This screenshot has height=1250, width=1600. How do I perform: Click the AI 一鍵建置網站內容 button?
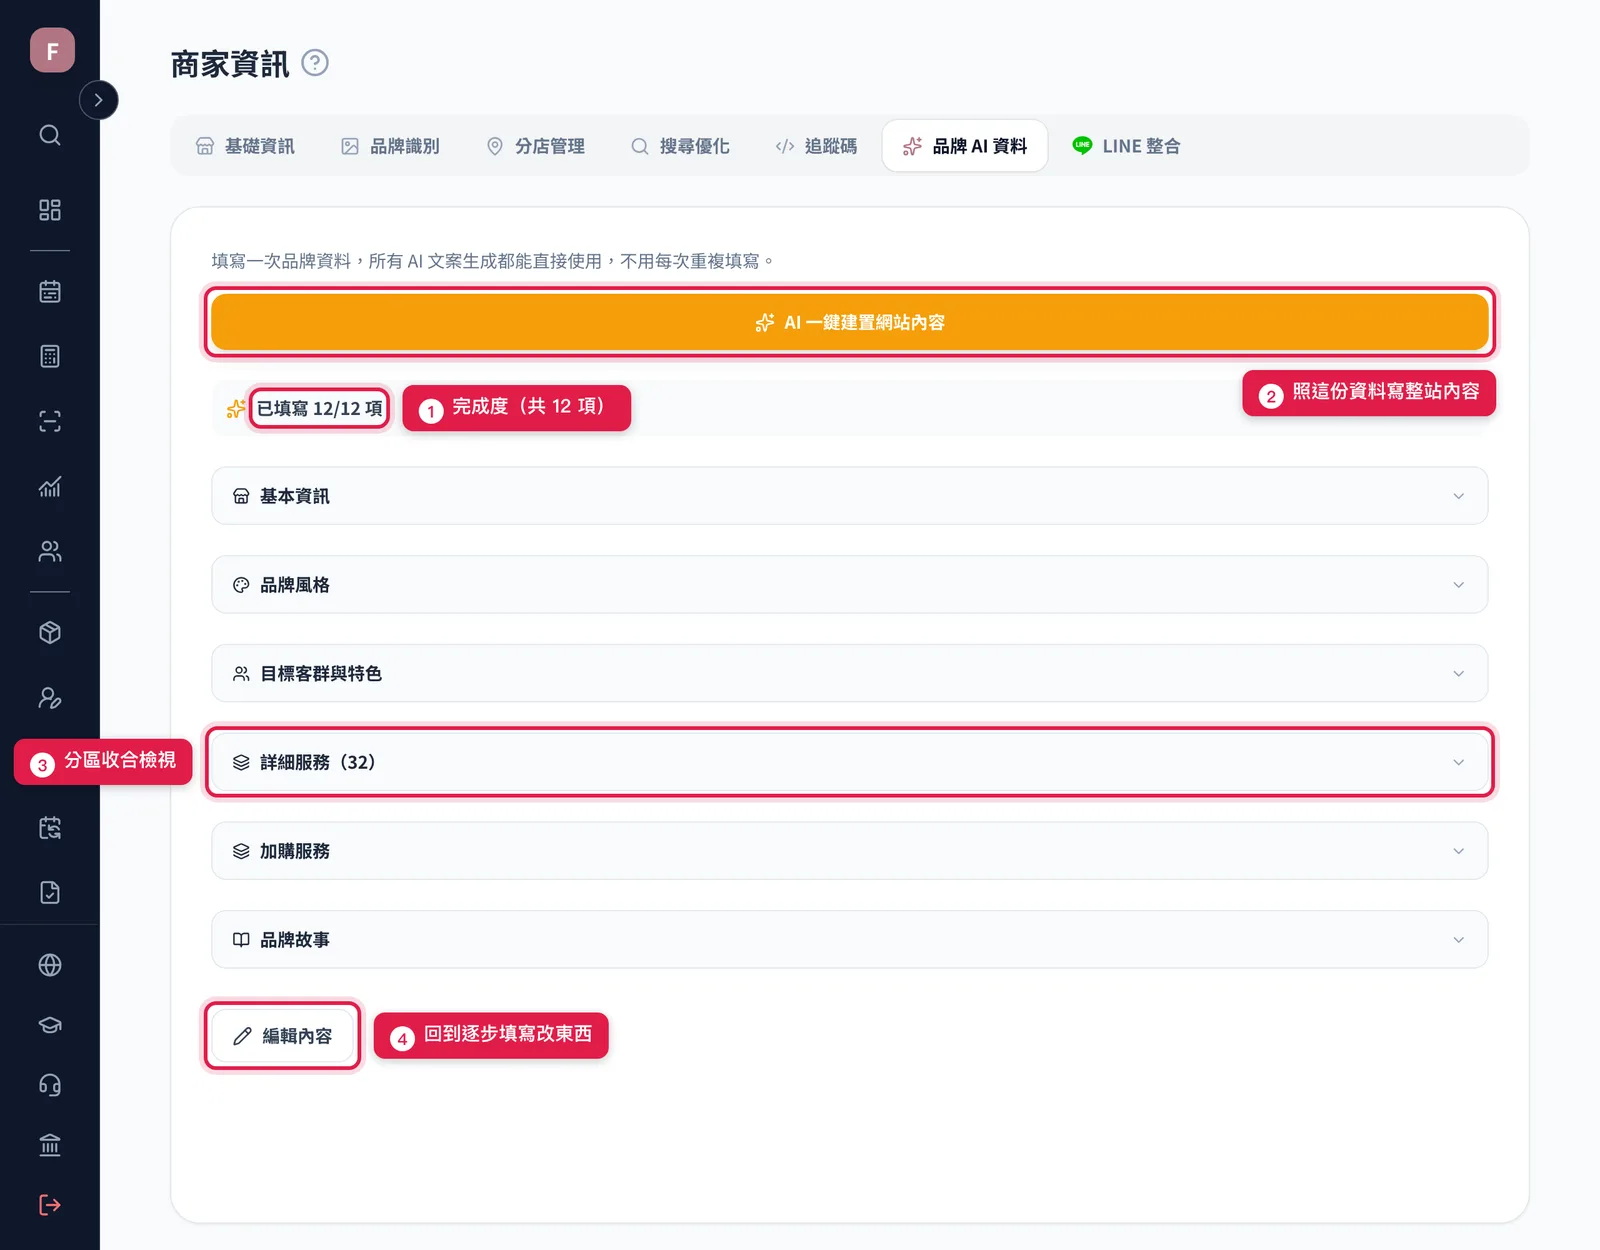point(850,322)
